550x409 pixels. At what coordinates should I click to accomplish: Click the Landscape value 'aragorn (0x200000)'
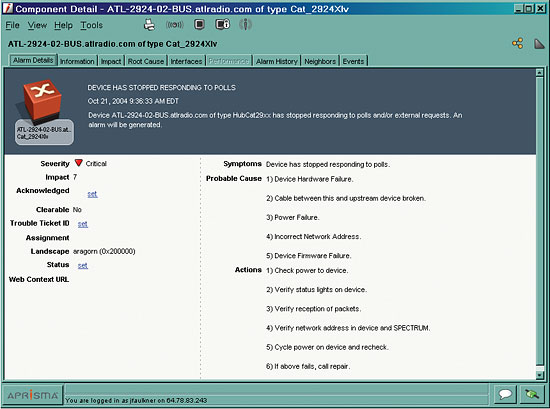(x=104, y=251)
